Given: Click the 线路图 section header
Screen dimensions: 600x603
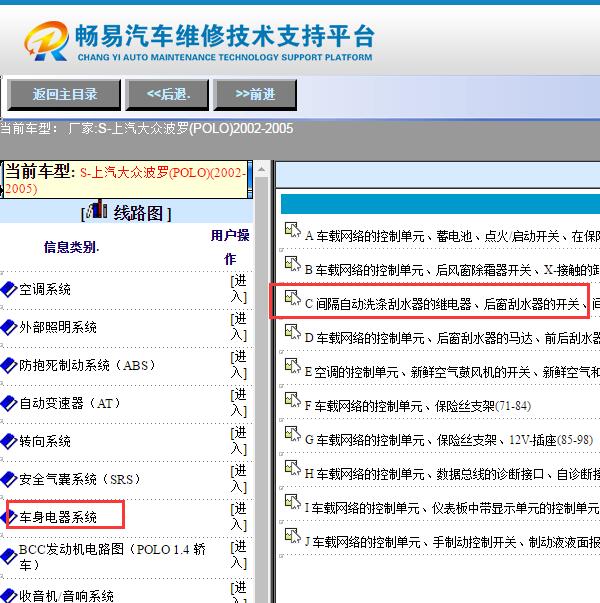Looking at the screenshot, I should pos(127,212).
